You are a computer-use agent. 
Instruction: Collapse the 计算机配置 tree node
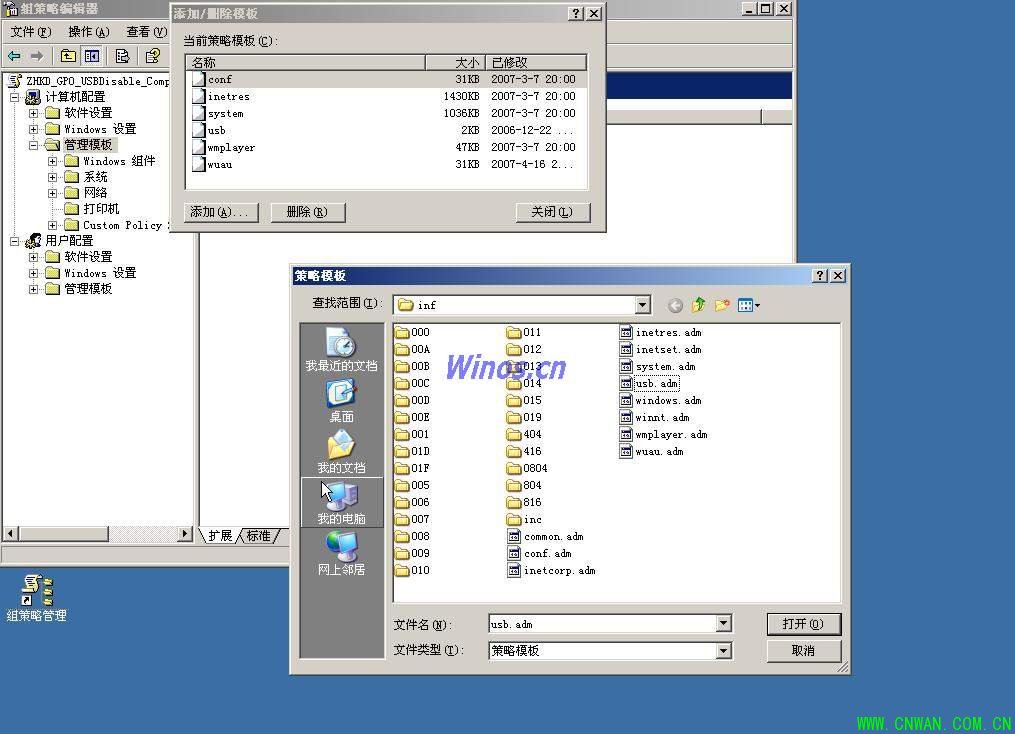pyautogui.click(x=15, y=97)
